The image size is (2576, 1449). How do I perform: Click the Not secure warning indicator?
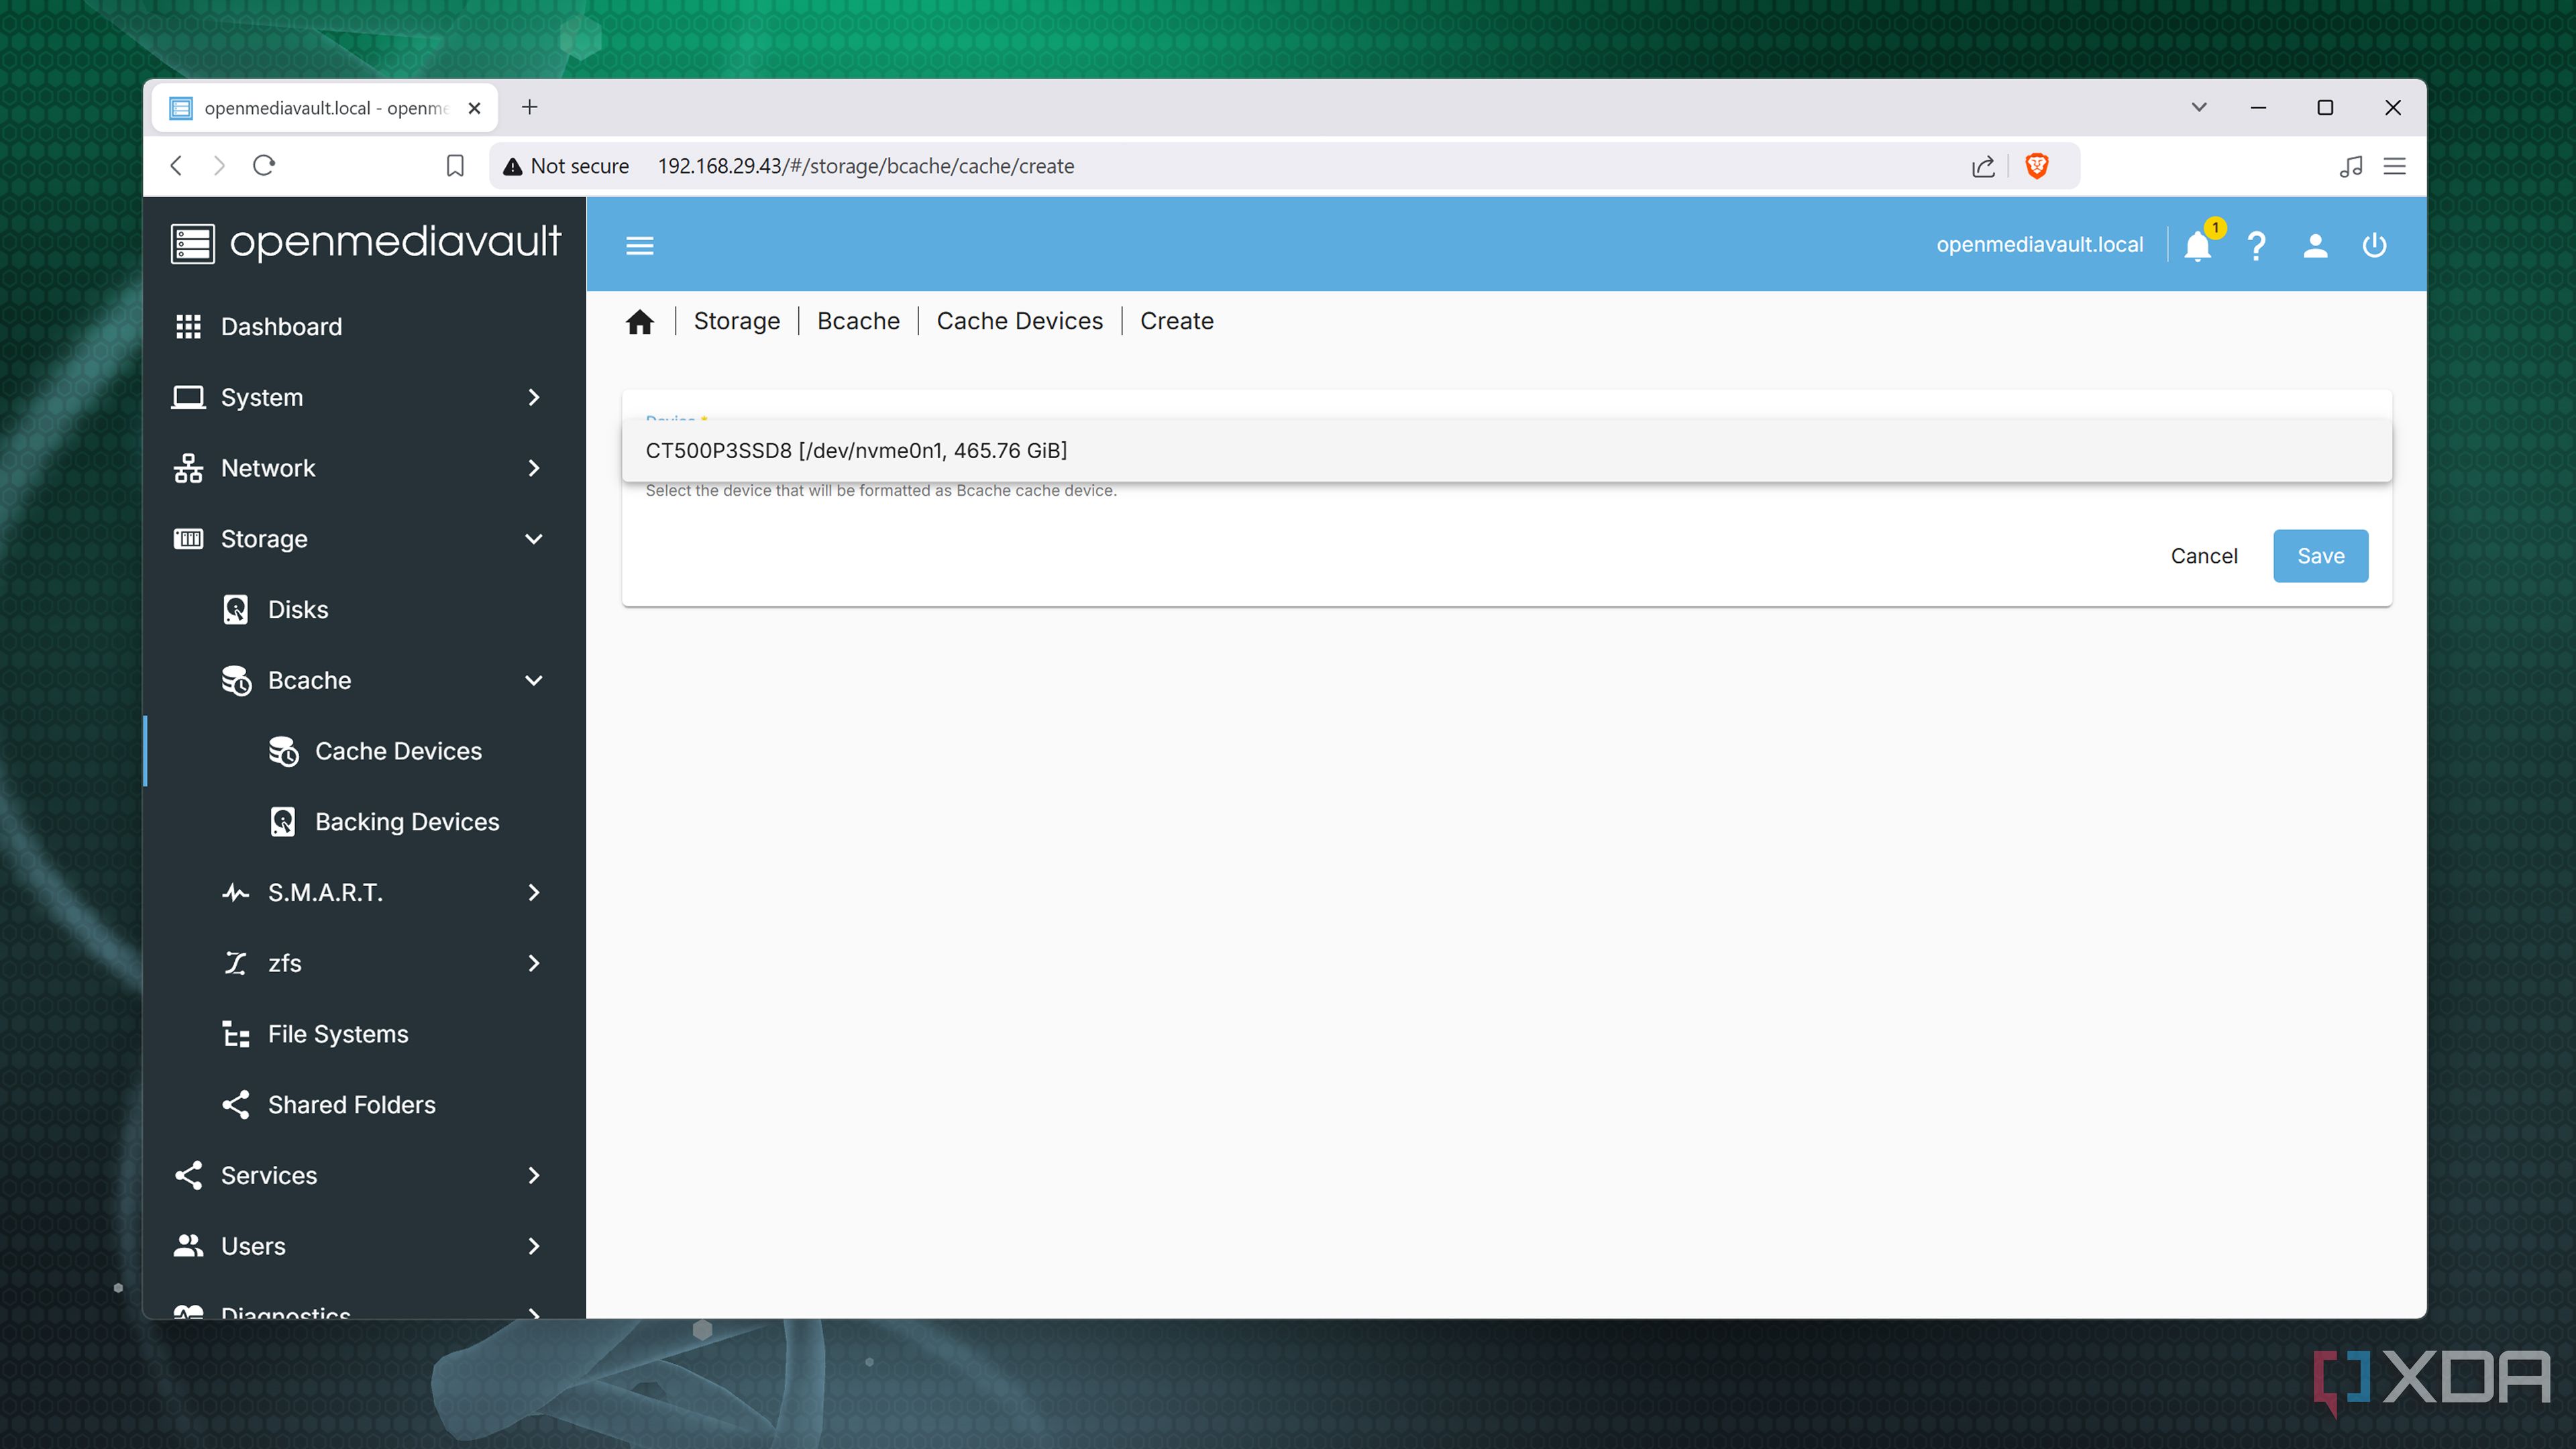click(566, 166)
